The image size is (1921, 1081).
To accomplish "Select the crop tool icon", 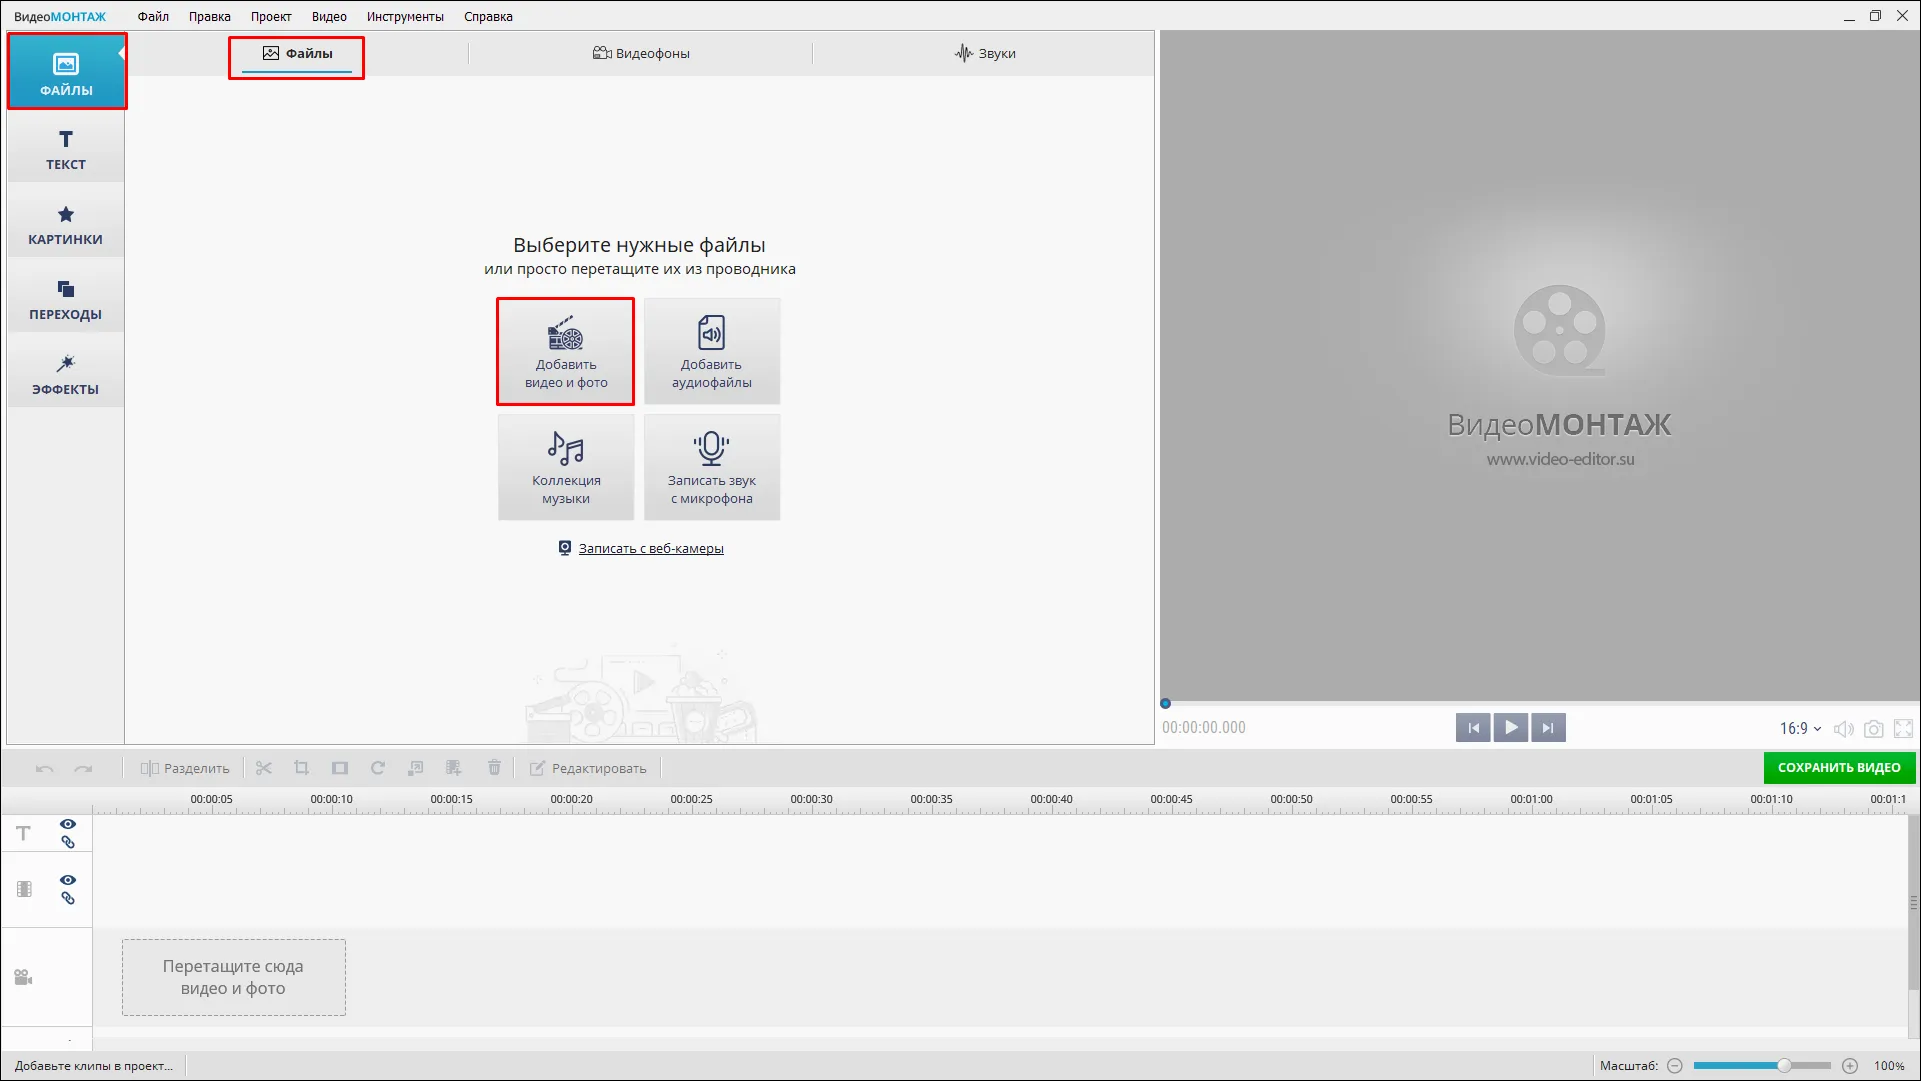I will pyautogui.click(x=301, y=768).
